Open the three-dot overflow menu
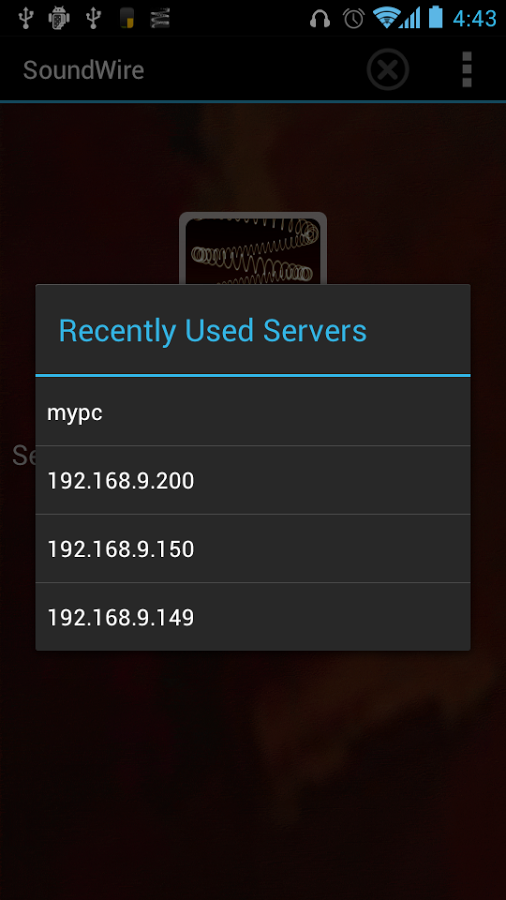Viewport: 506px width, 900px height. tap(467, 69)
